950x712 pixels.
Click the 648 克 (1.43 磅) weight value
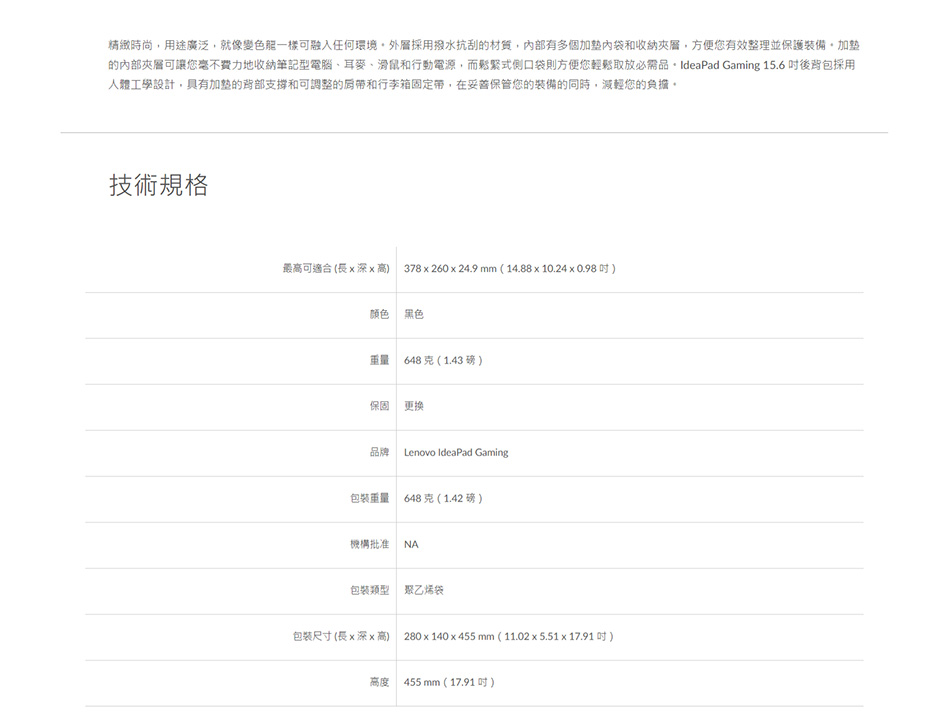tap(443, 361)
